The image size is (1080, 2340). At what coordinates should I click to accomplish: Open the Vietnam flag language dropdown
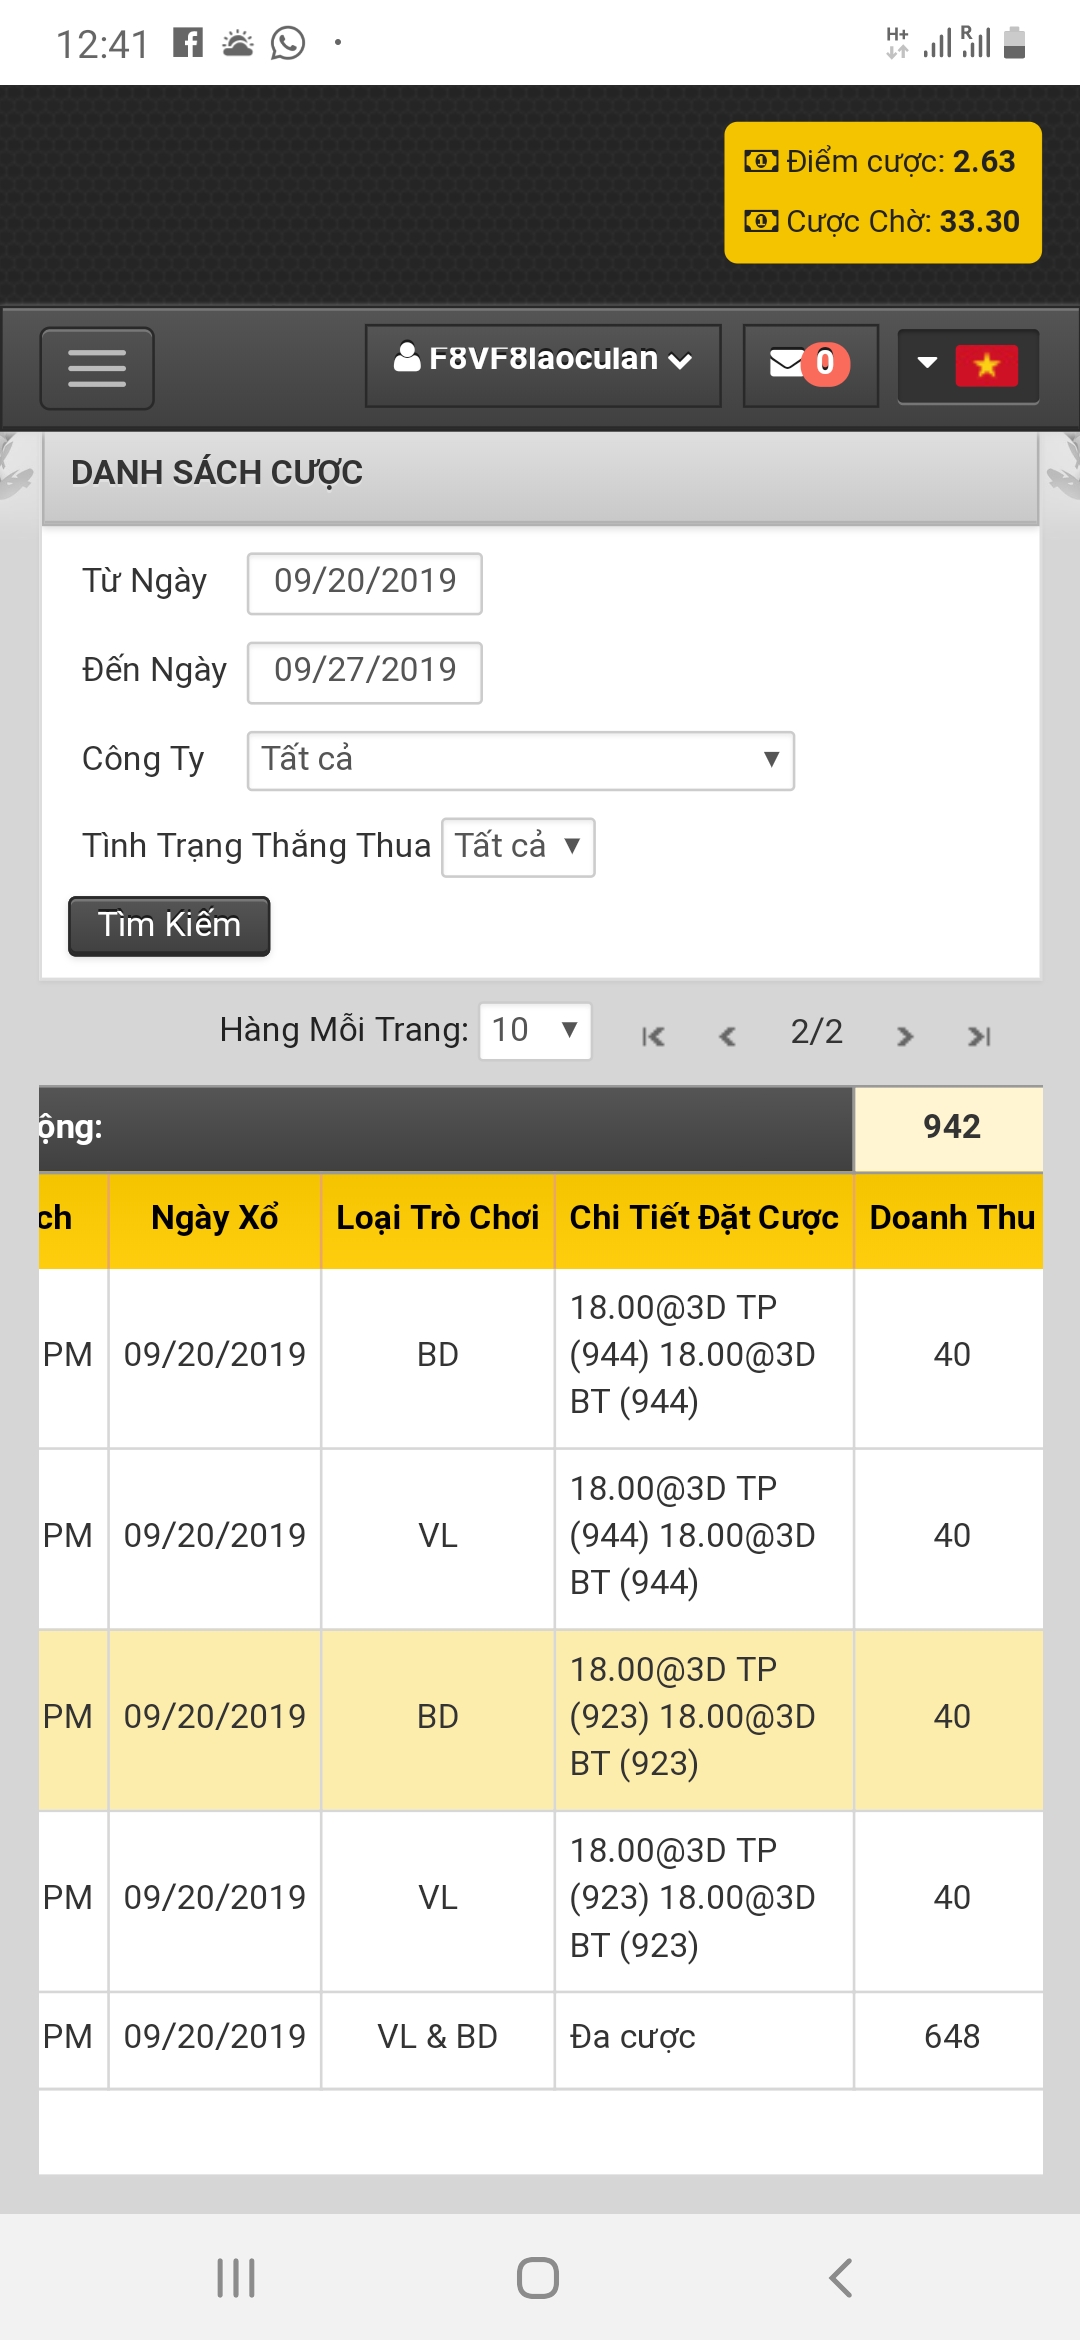(968, 366)
